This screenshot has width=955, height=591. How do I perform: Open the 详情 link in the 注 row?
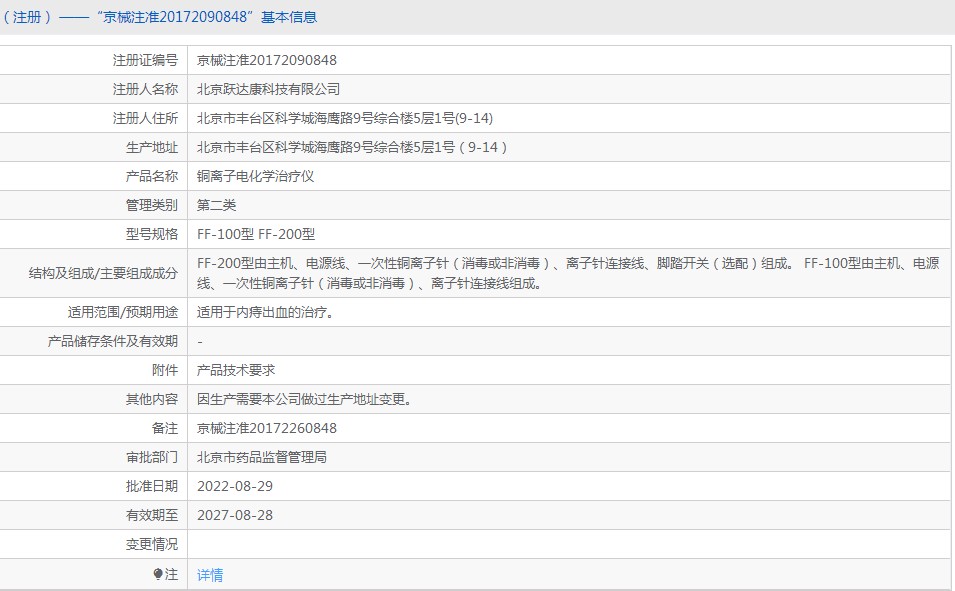pos(210,575)
